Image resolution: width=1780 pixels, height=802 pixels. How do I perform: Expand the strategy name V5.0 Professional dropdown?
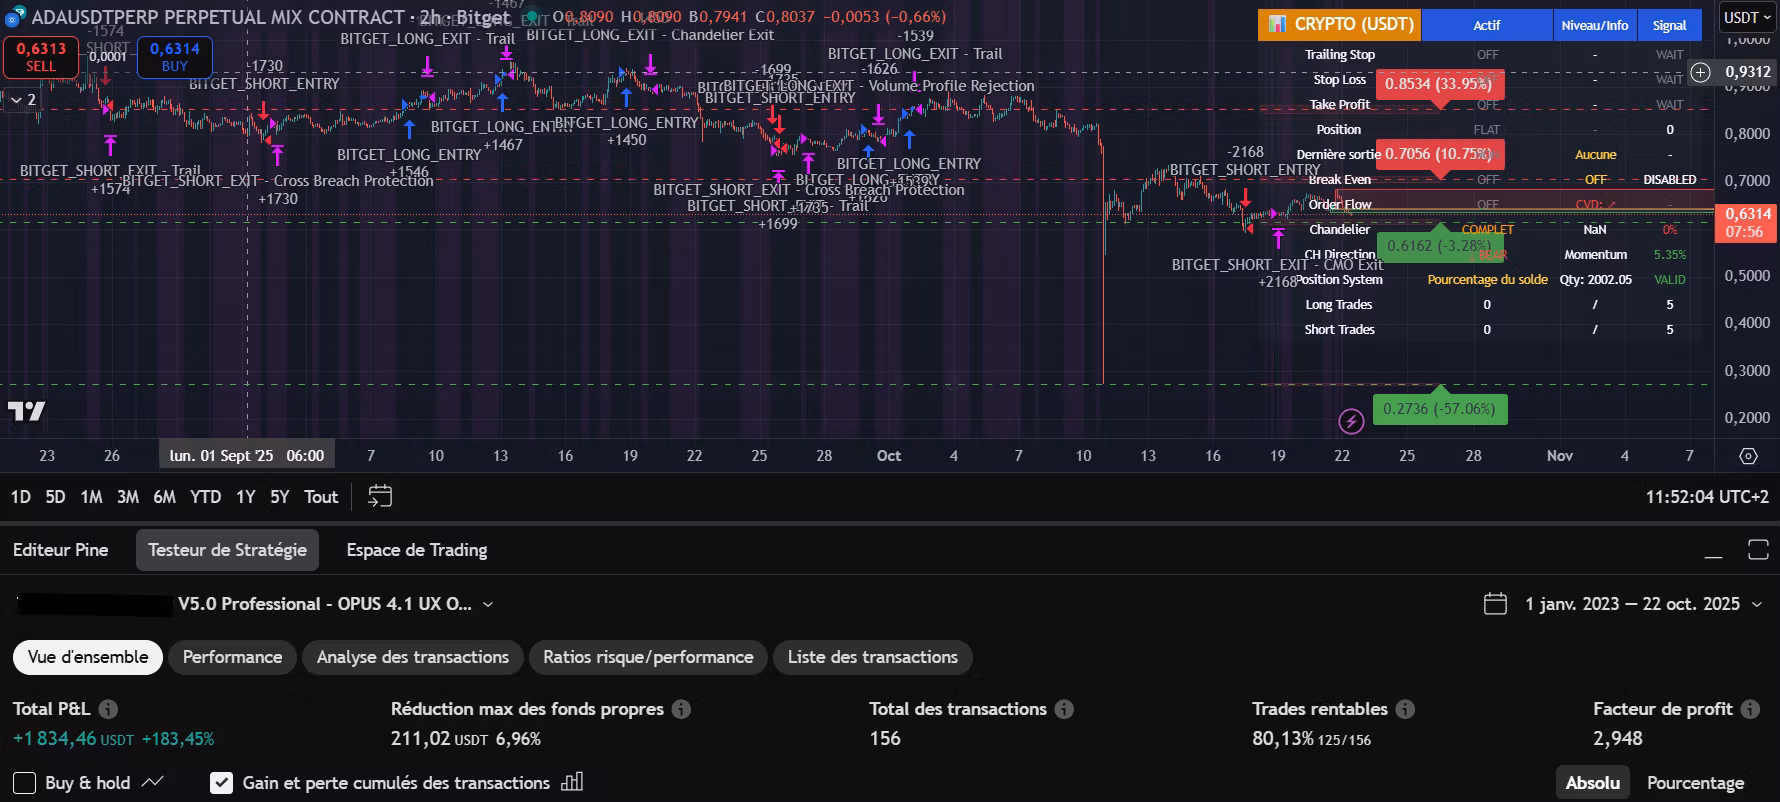(x=335, y=604)
